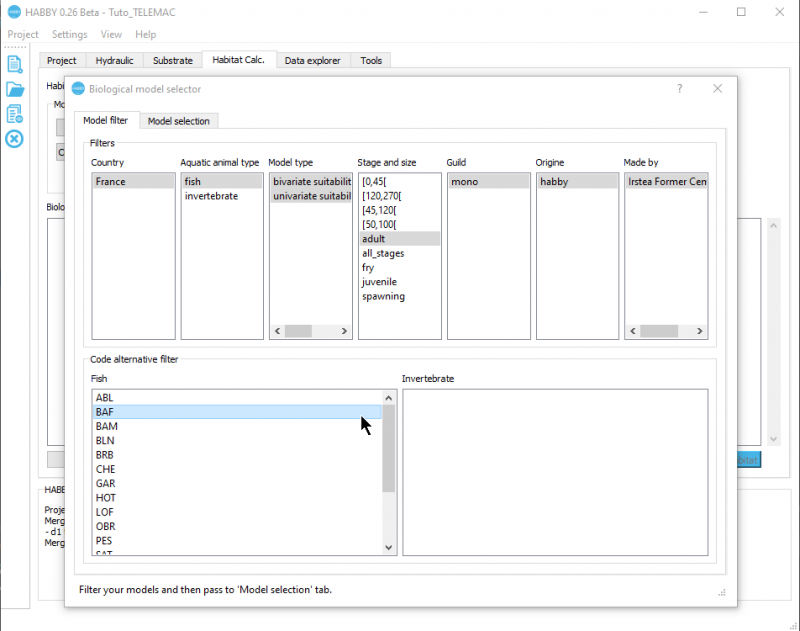The image size is (800, 631).
Task: Select 'France' in the Country filter
Action: (x=110, y=182)
